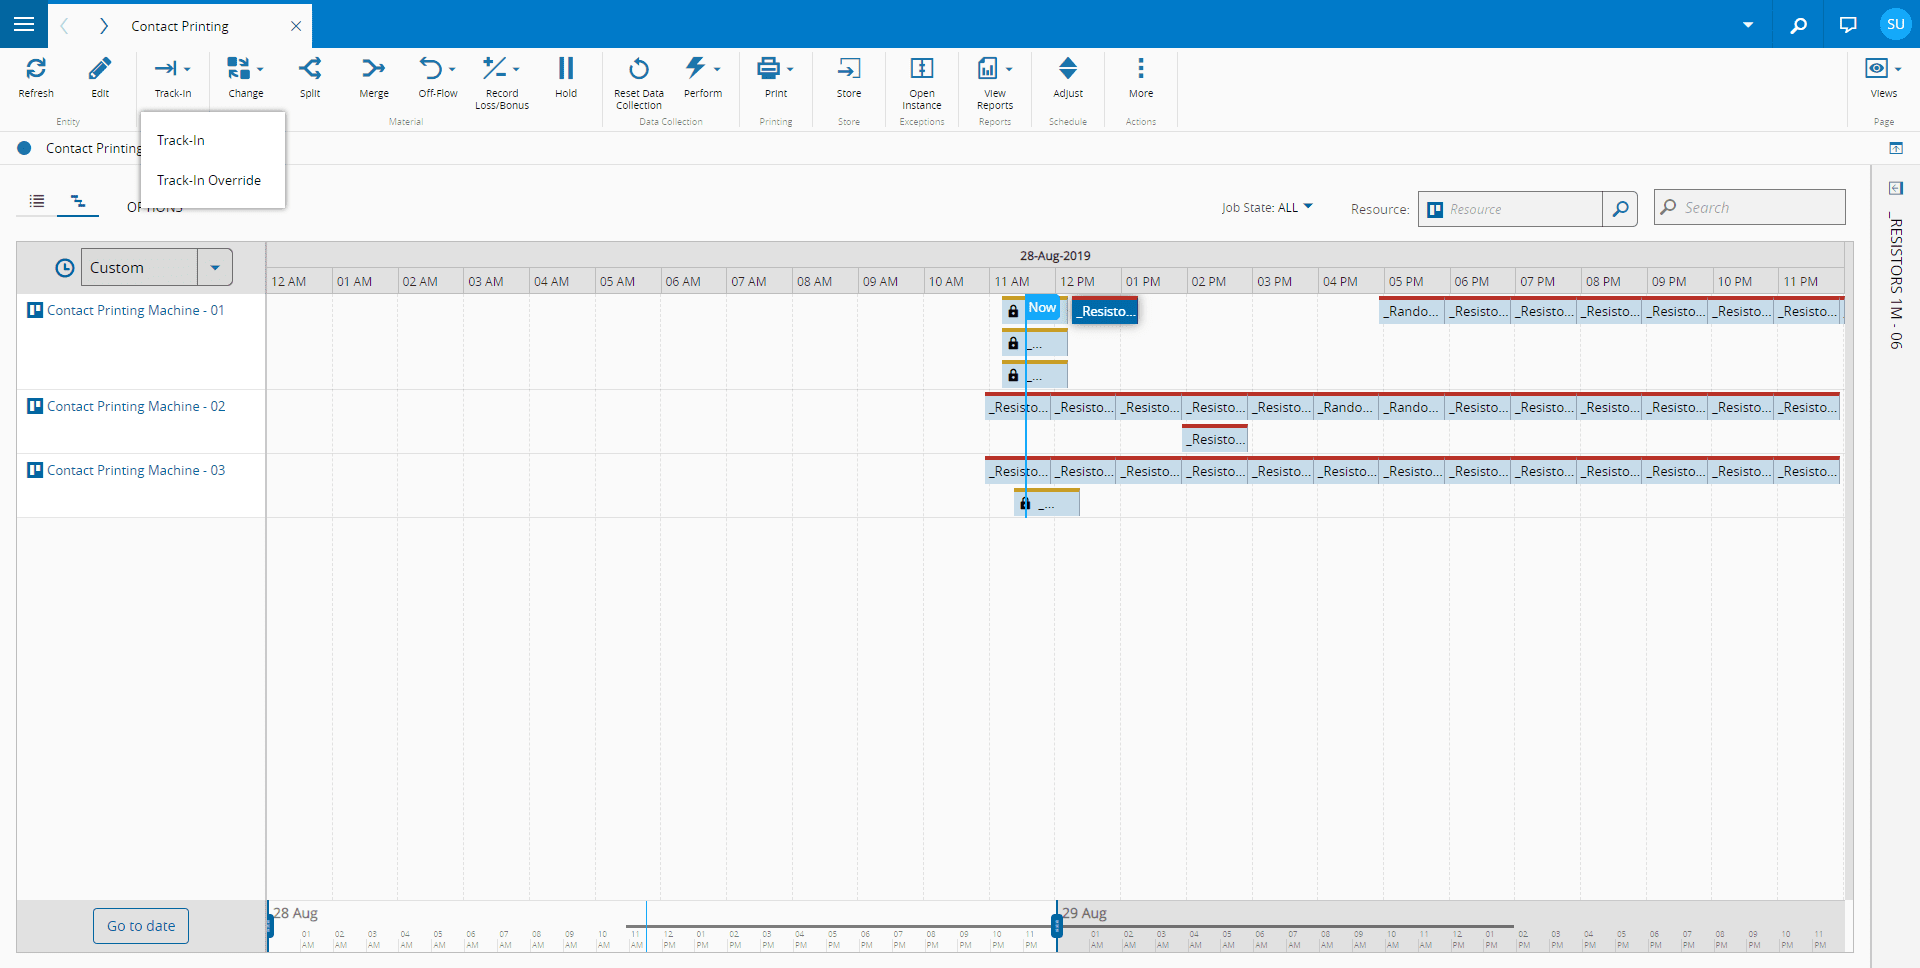This screenshot has height=968, width=1920.
Task: Switch to the Contact Printing tab
Action: pos(179,26)
